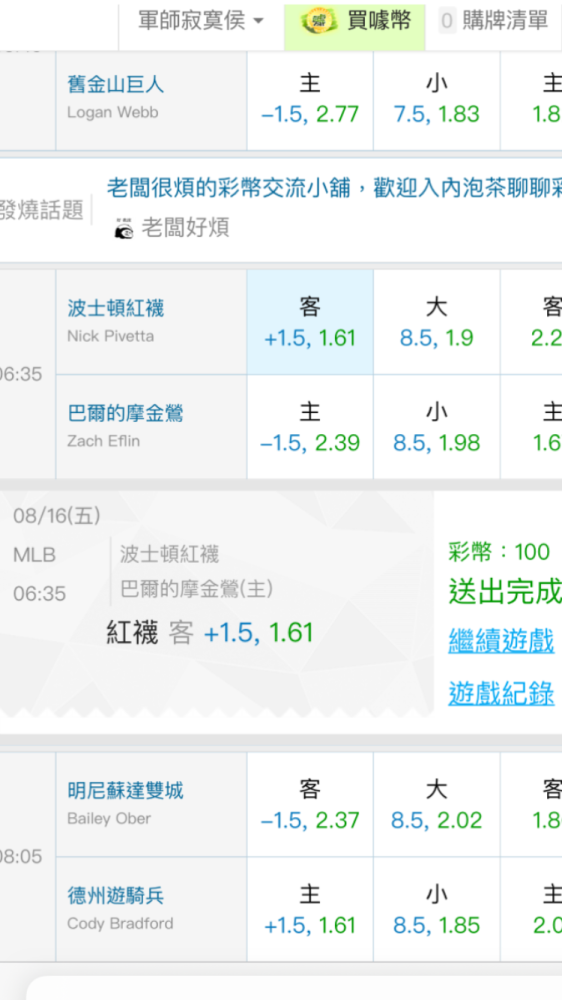Viewport: 562px width, 1000px height.
Task: Open the 軍師寂寞侯 dropdown menu
Action: pos(201,22)
